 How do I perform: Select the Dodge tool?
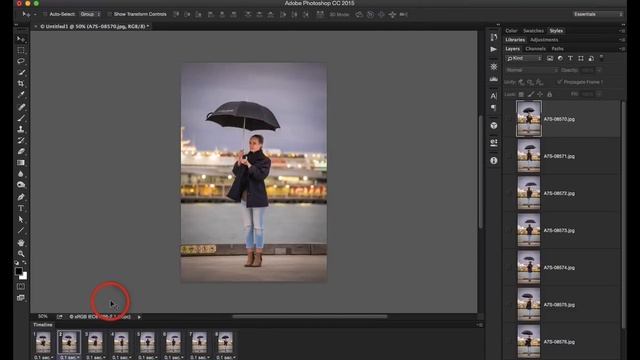coord(21,185)
